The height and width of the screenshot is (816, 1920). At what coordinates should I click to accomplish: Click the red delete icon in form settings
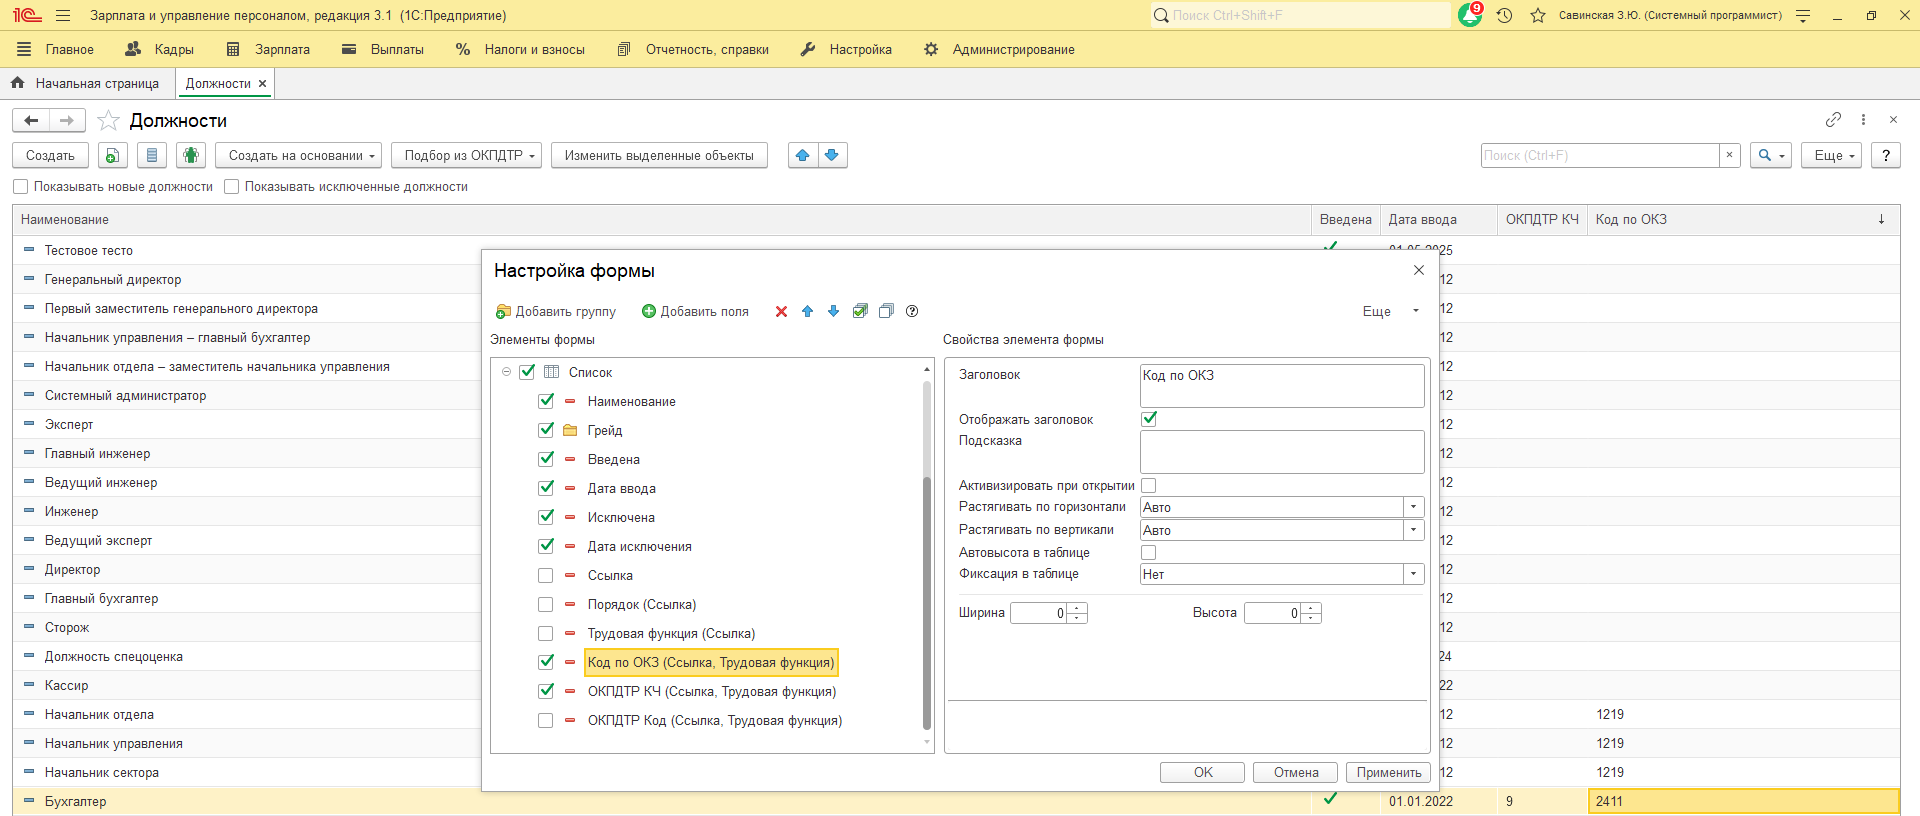pyautogui.click(x=781, y=312)
